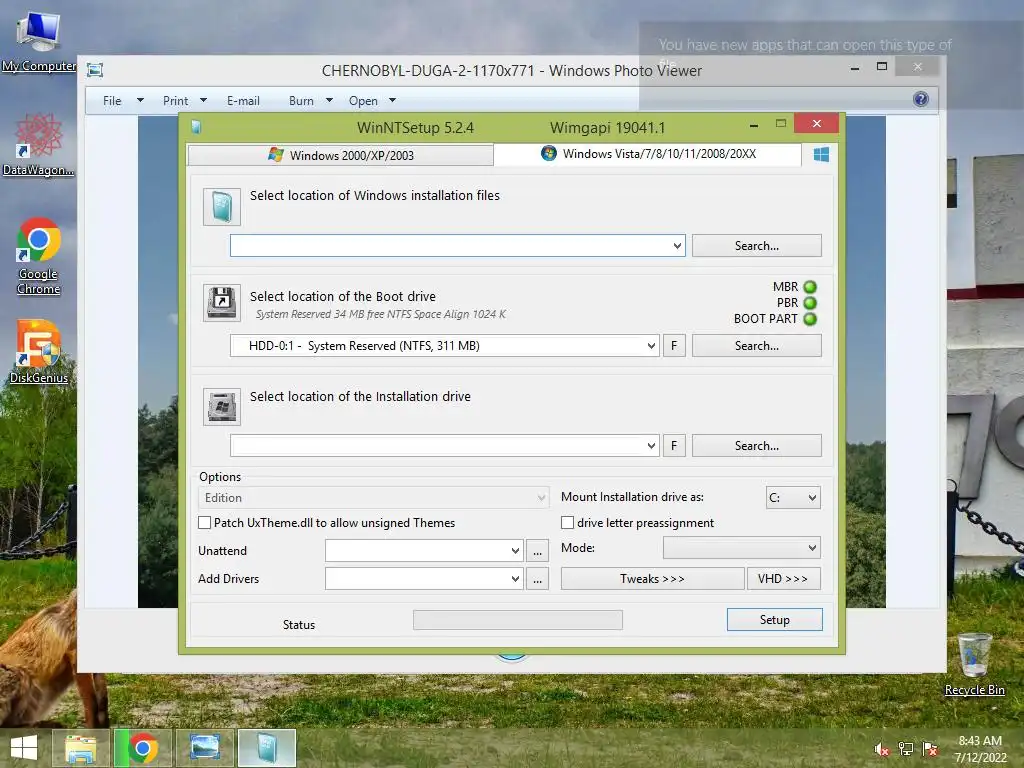
Task: Click the Action Center flag tray icon
Action: (931, 749)
